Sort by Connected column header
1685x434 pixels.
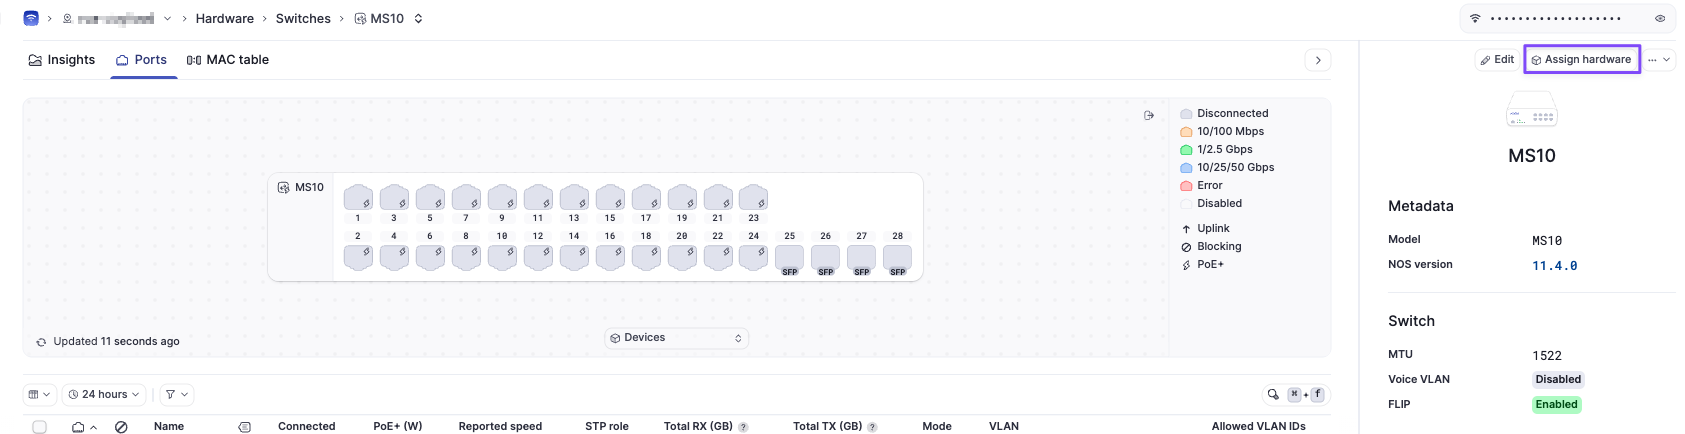click(306, 427)
